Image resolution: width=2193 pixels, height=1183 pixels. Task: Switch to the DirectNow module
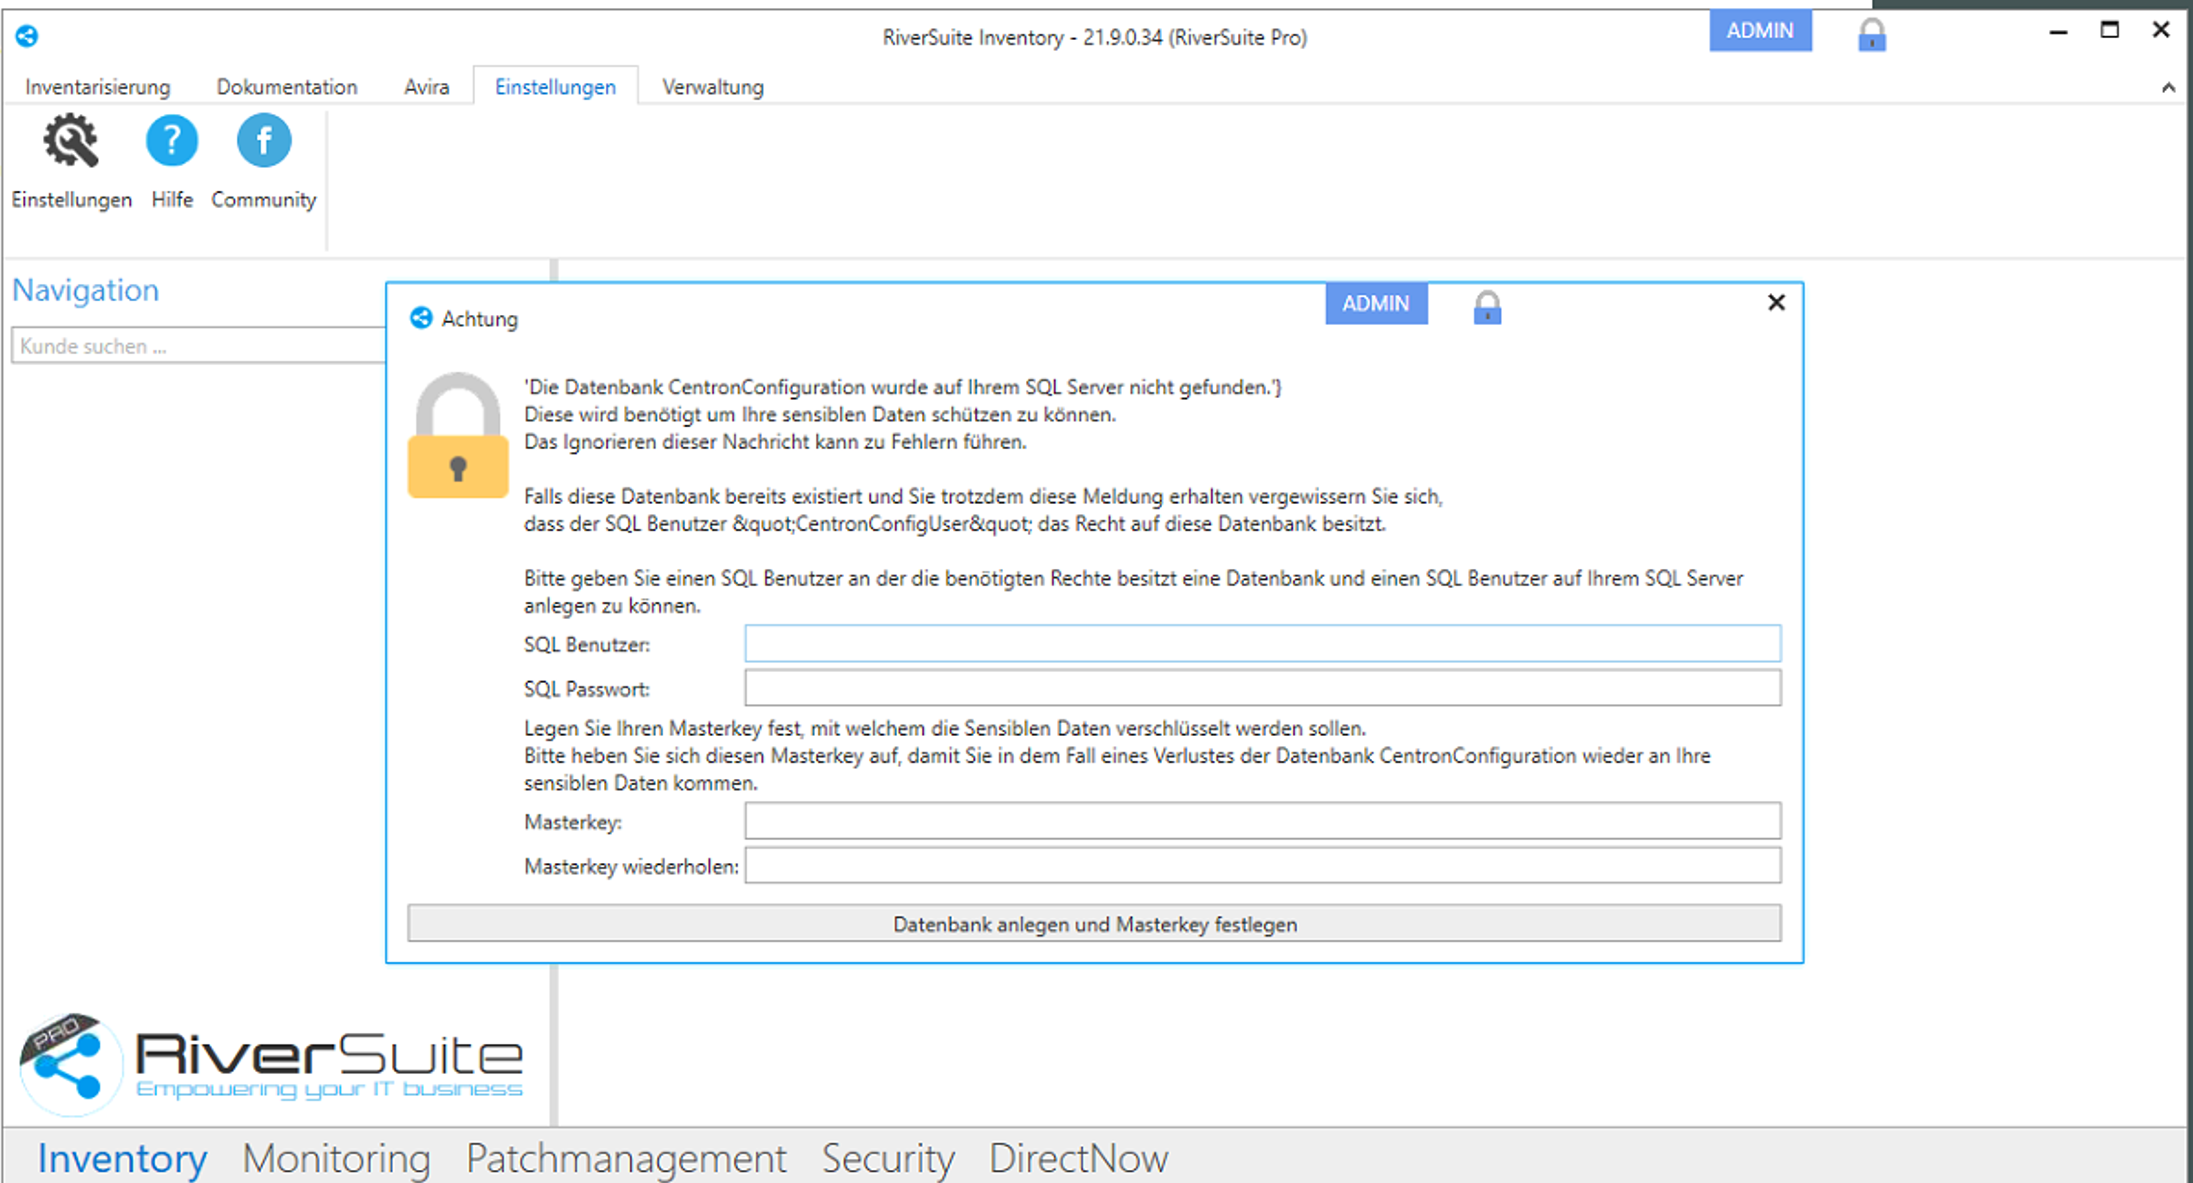[1078, 1158]
